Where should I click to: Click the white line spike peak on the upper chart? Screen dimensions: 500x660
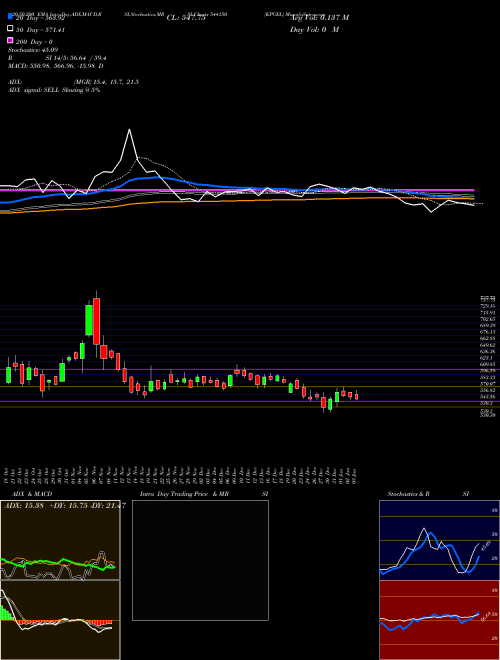click(x=129, y=130)
